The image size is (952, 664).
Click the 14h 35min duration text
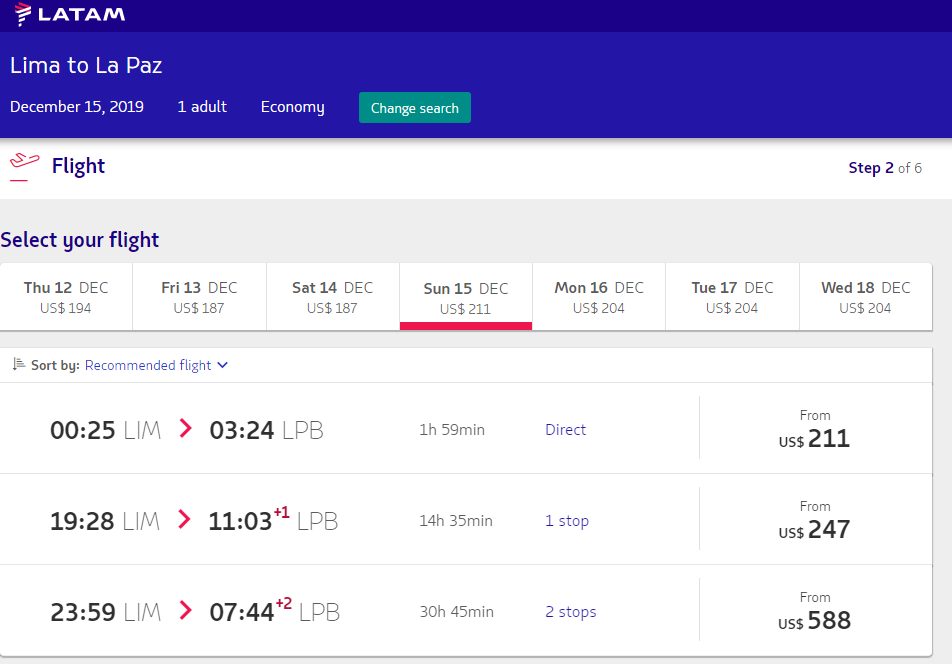coord(455,521)
